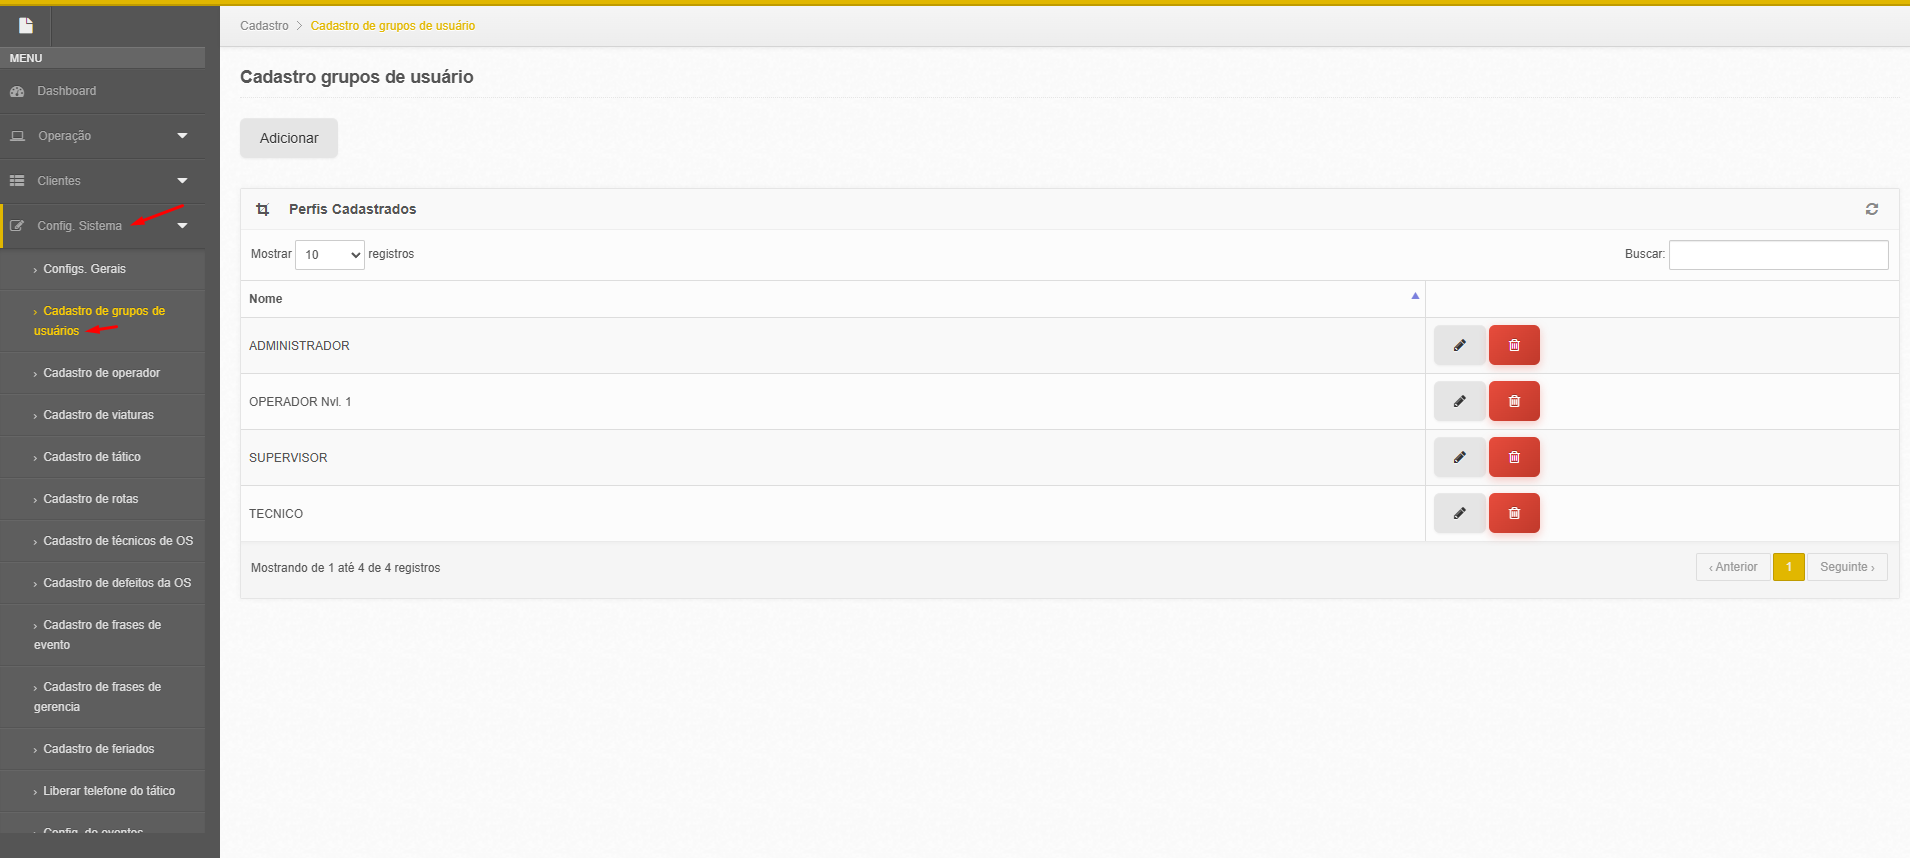Go to Cadastro de operador
The height and width of the screenshot is (858, 1910).
pos(101,373)
